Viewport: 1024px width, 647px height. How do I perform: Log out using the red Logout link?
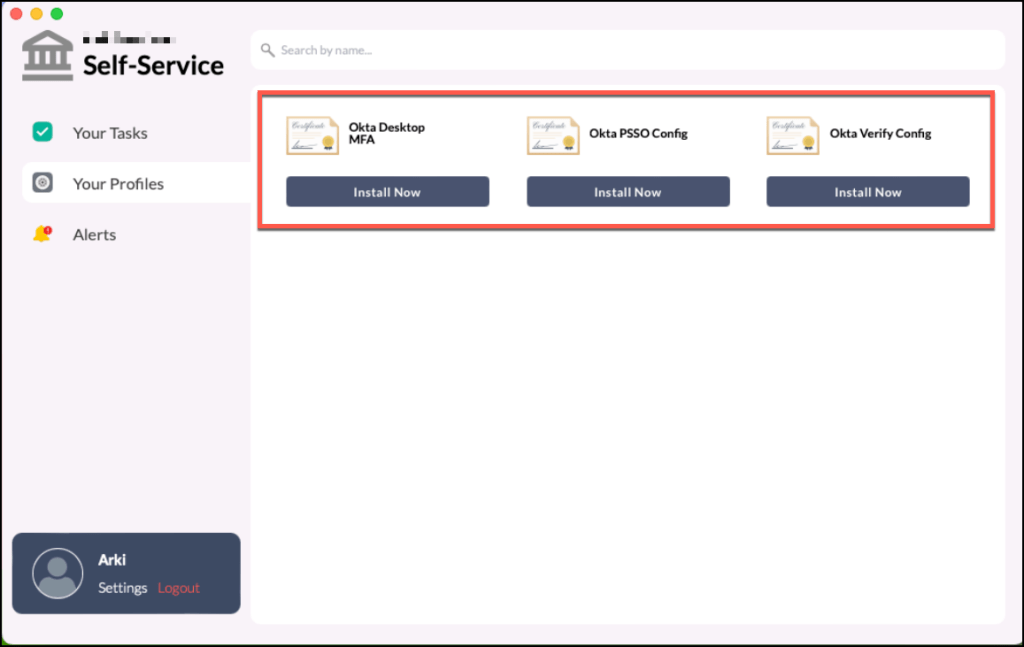[179, 588]
